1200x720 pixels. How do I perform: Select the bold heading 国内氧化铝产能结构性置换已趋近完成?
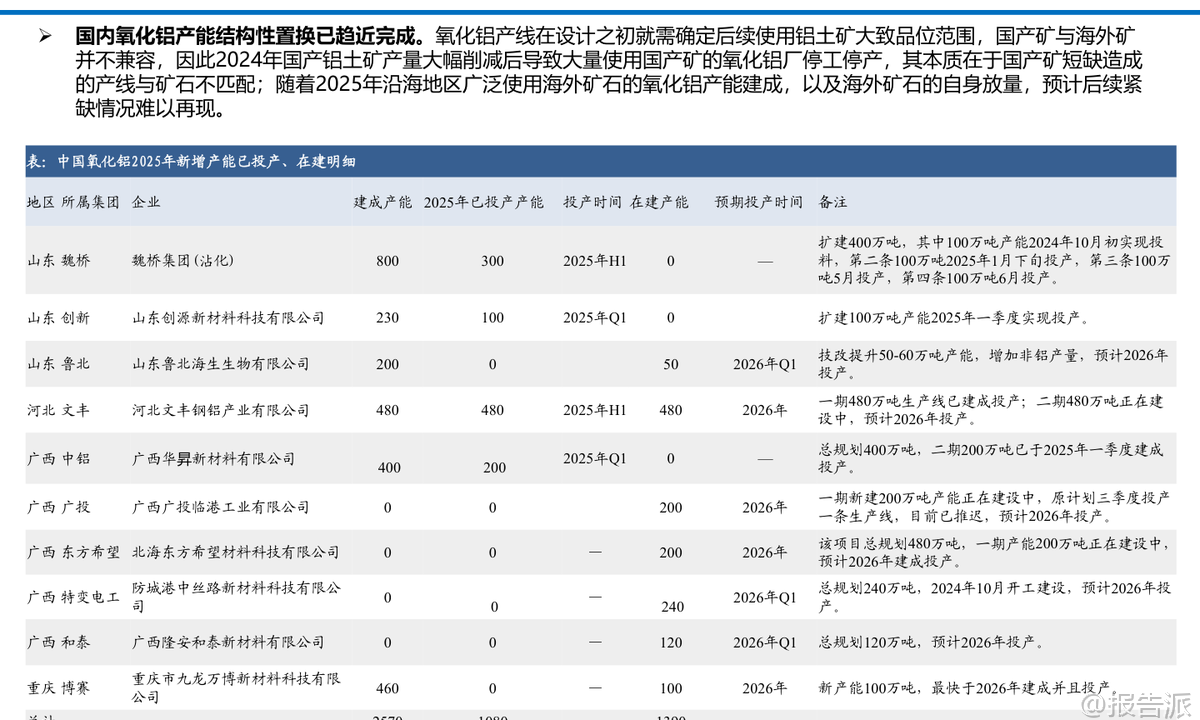pos(250,35)
